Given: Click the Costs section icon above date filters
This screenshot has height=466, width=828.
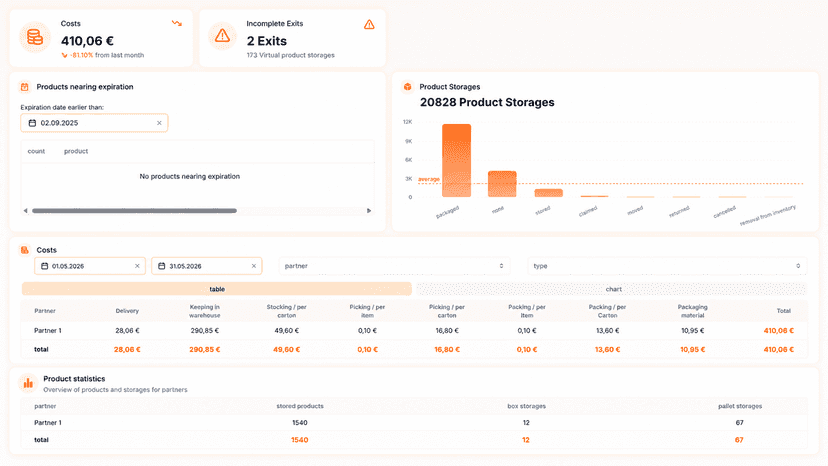Looking at the screenshot, I should (x=24, y=250).
